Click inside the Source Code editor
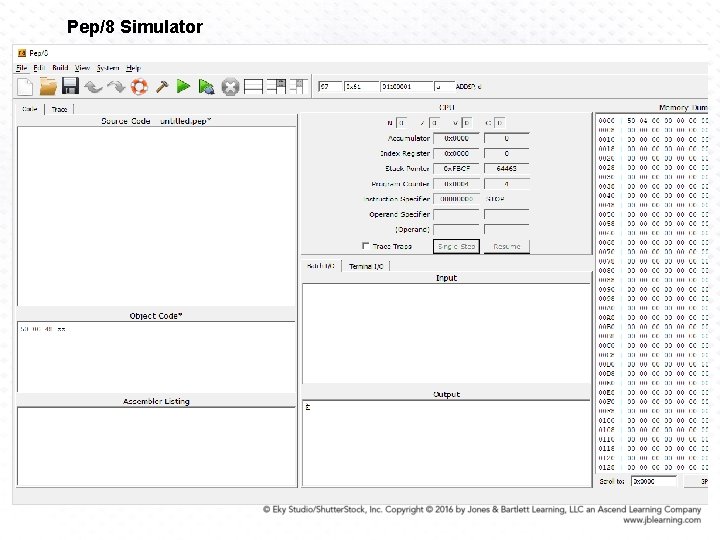 [x=157, y=216]
